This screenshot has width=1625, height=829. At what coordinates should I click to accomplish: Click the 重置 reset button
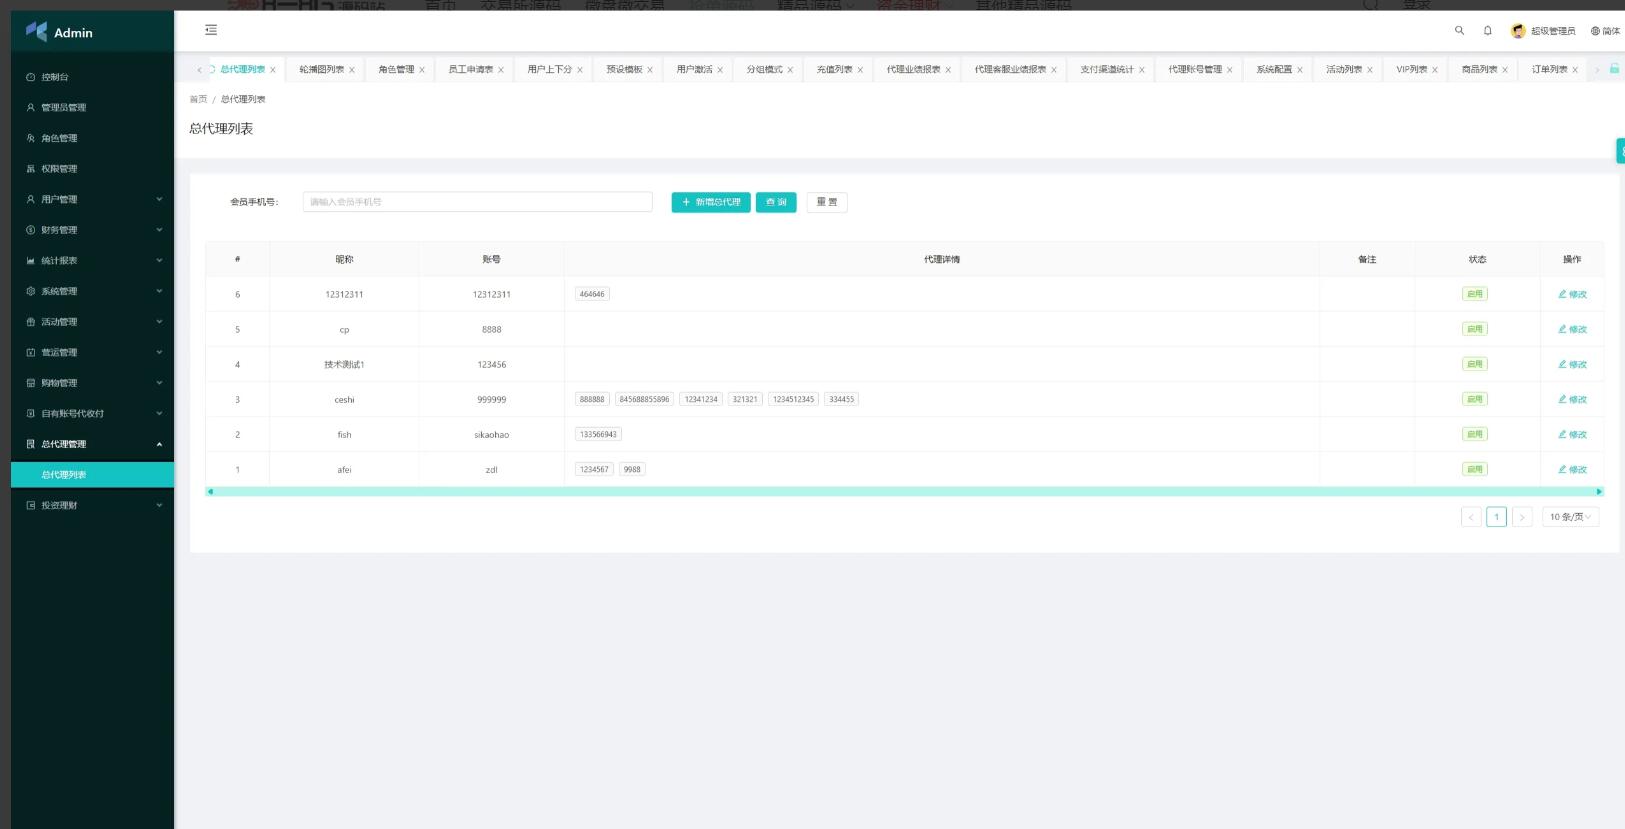click(826, 202)
